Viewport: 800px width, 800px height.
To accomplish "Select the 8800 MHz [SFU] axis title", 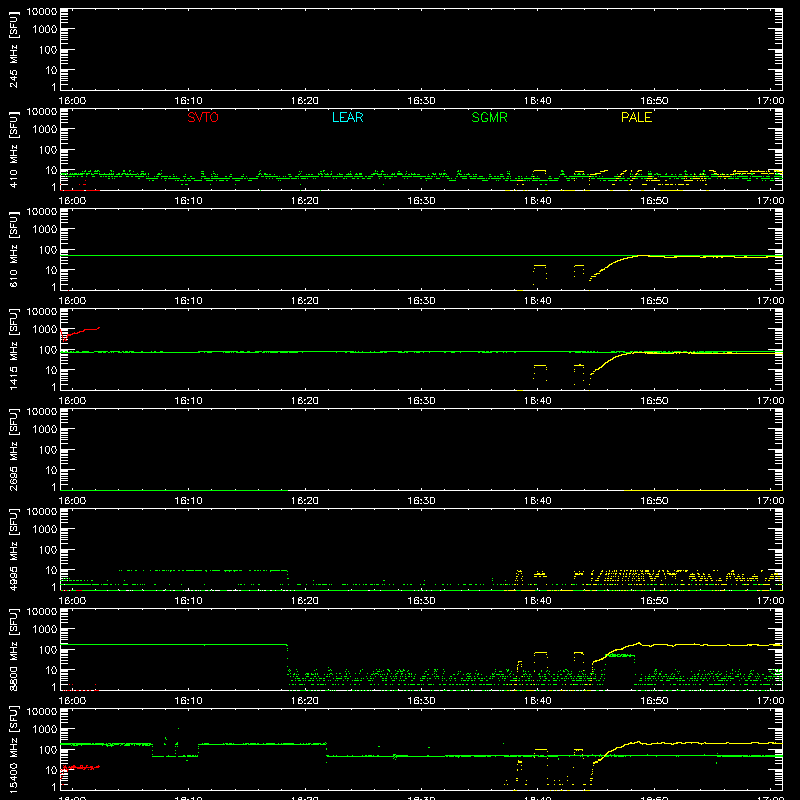I will (13, 649).
